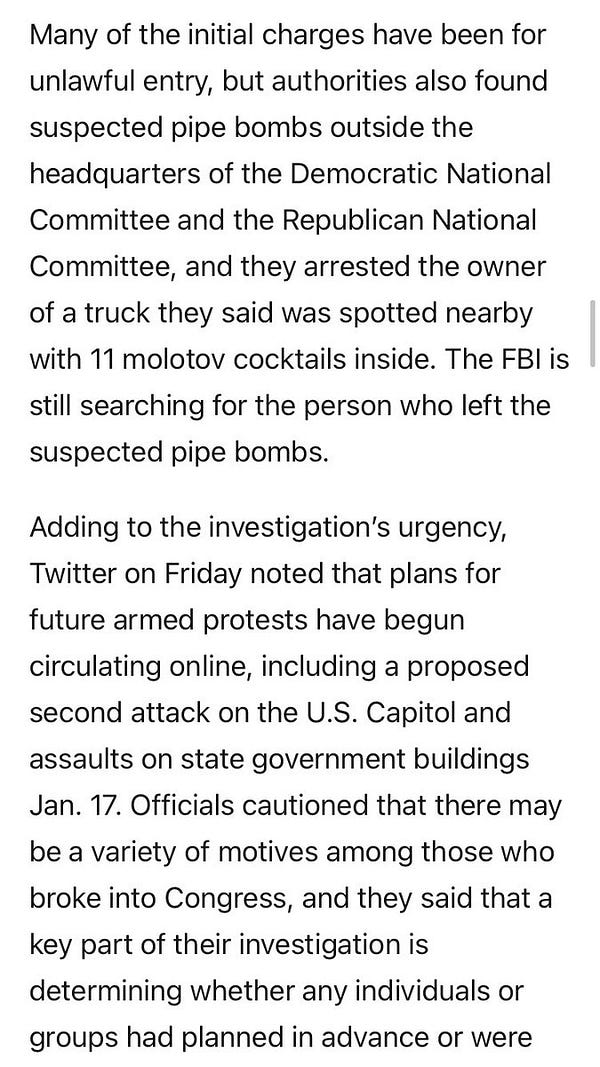Click the words "state government buildings"
This screenshot has width=600, height=1067.
point(354,759)
